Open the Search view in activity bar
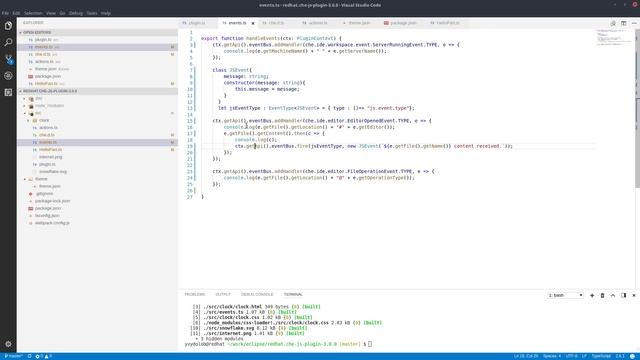The width and height of the screenshot is (640, 360). pos(8,42)
